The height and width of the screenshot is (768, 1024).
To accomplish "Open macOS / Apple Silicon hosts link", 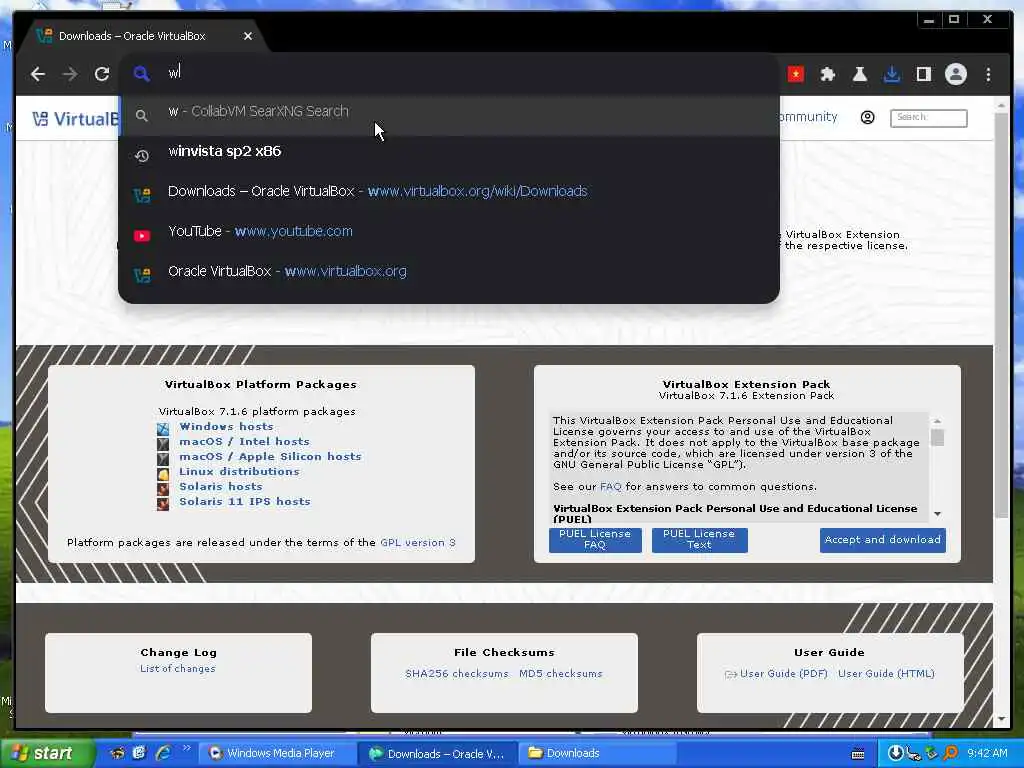I will 270,456.
